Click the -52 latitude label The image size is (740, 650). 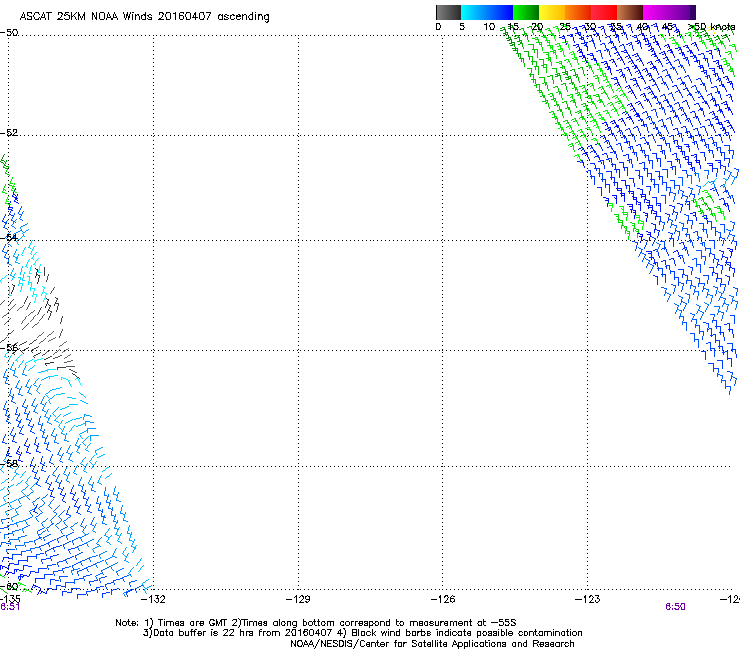tap(9, 133)
